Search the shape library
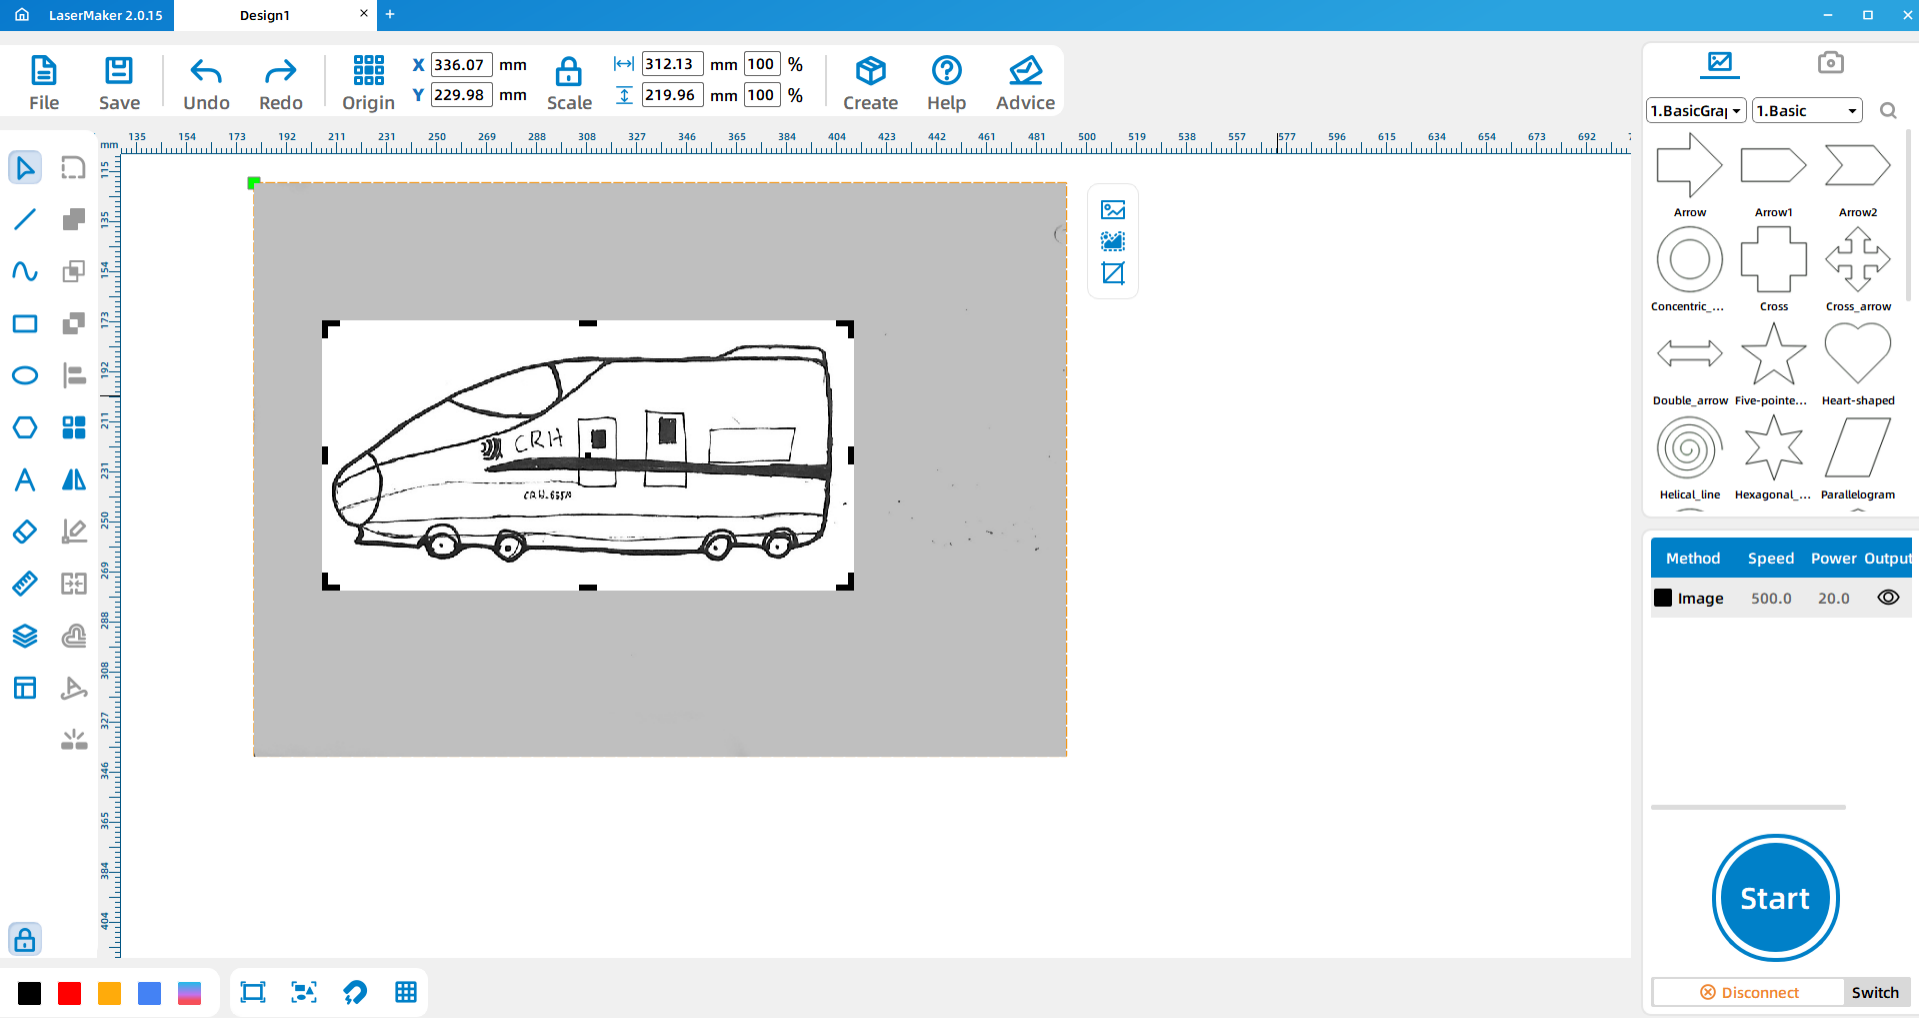Screen dimensions: 1919x1018 tap(1888, 111)
